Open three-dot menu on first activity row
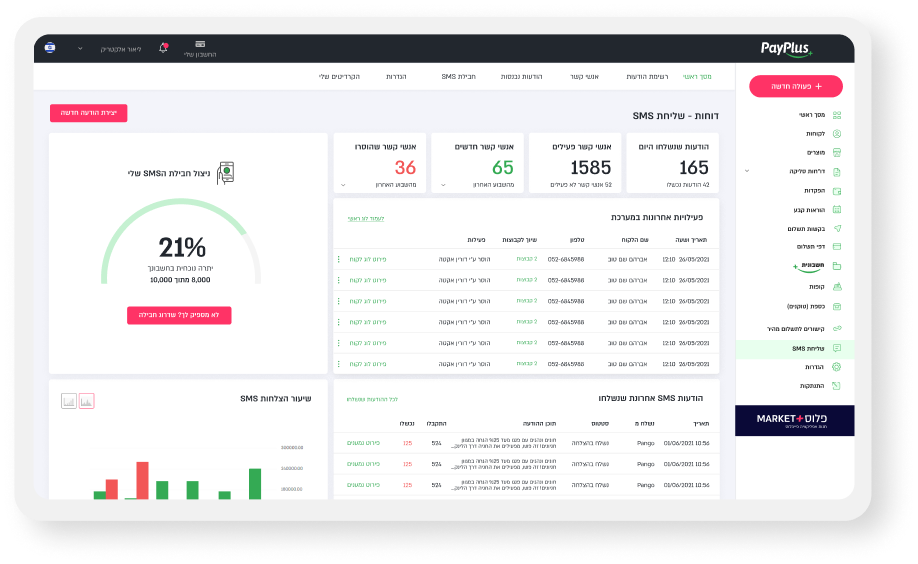The height and width of the screenshot is (564, 918). pos(338,259)
